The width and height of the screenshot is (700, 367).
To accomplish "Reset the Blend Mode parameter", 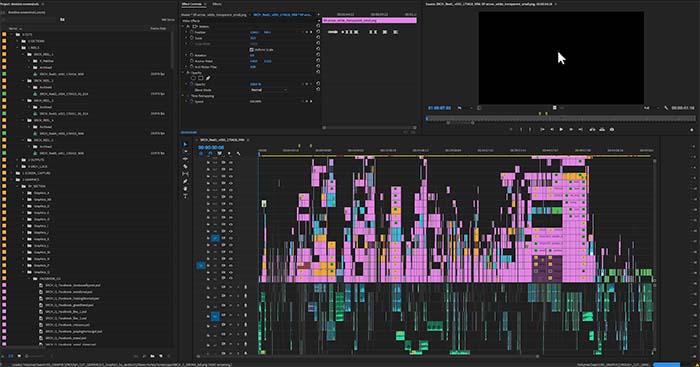I will pos(318,89).
